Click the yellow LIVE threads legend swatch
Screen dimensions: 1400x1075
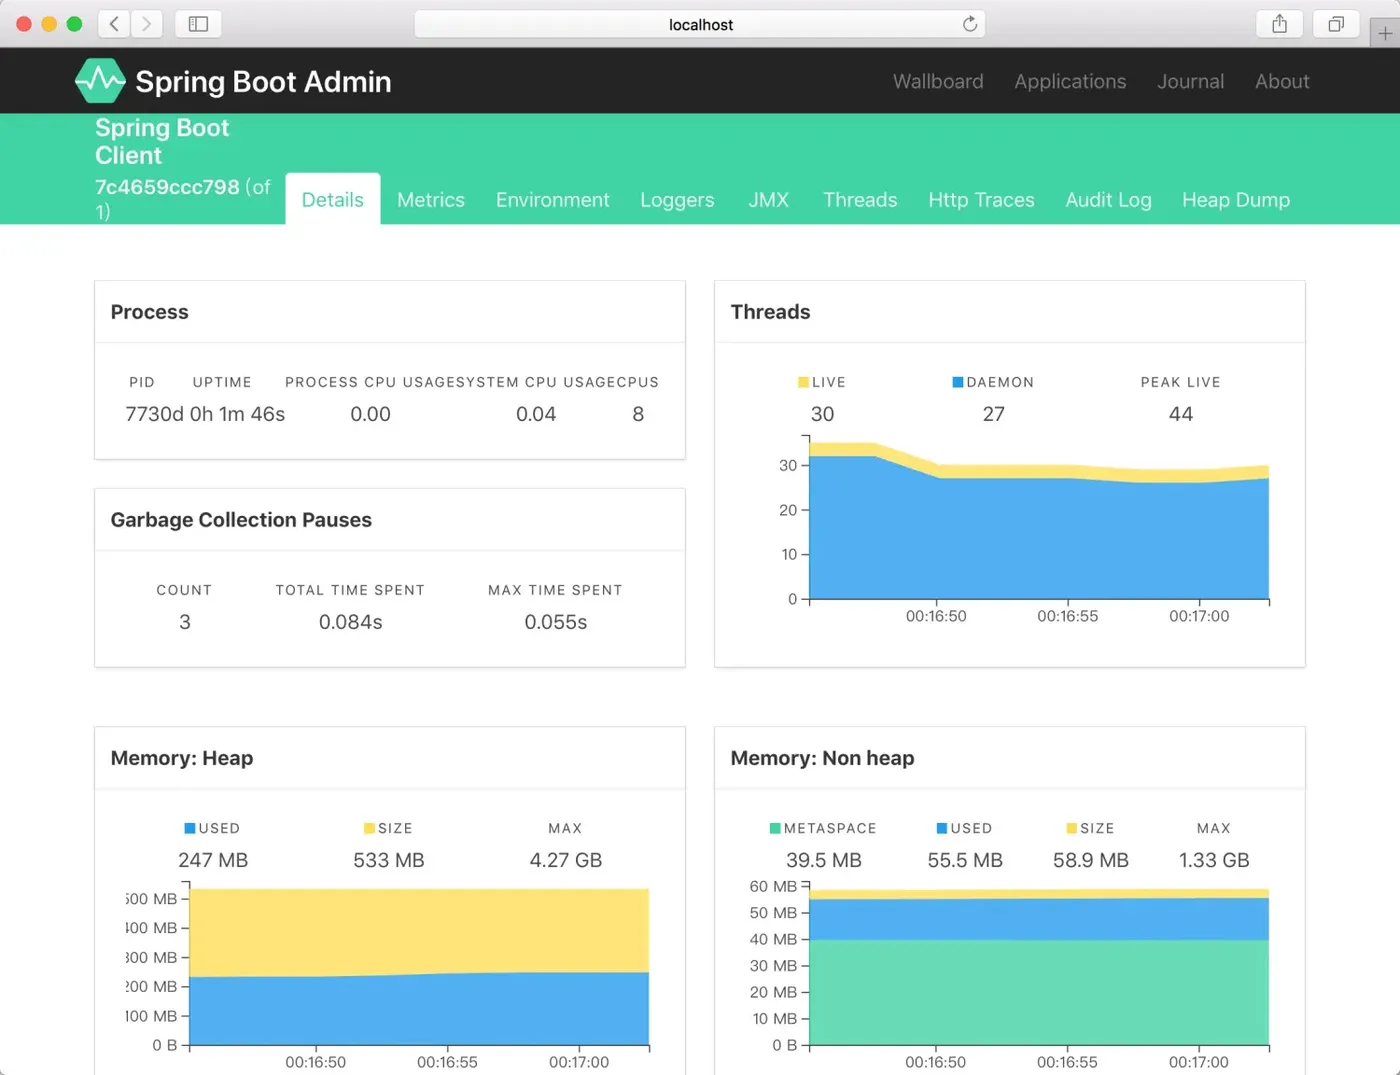pos(803,382)
